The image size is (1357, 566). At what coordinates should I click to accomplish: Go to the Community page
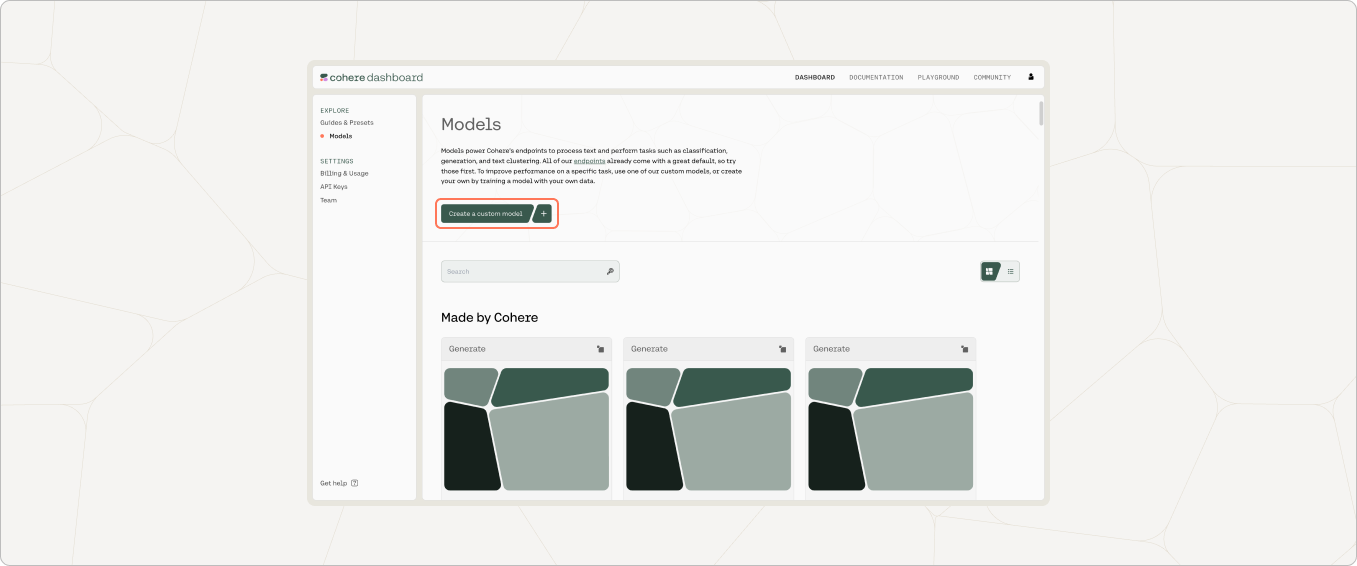[x=992, y=77]
